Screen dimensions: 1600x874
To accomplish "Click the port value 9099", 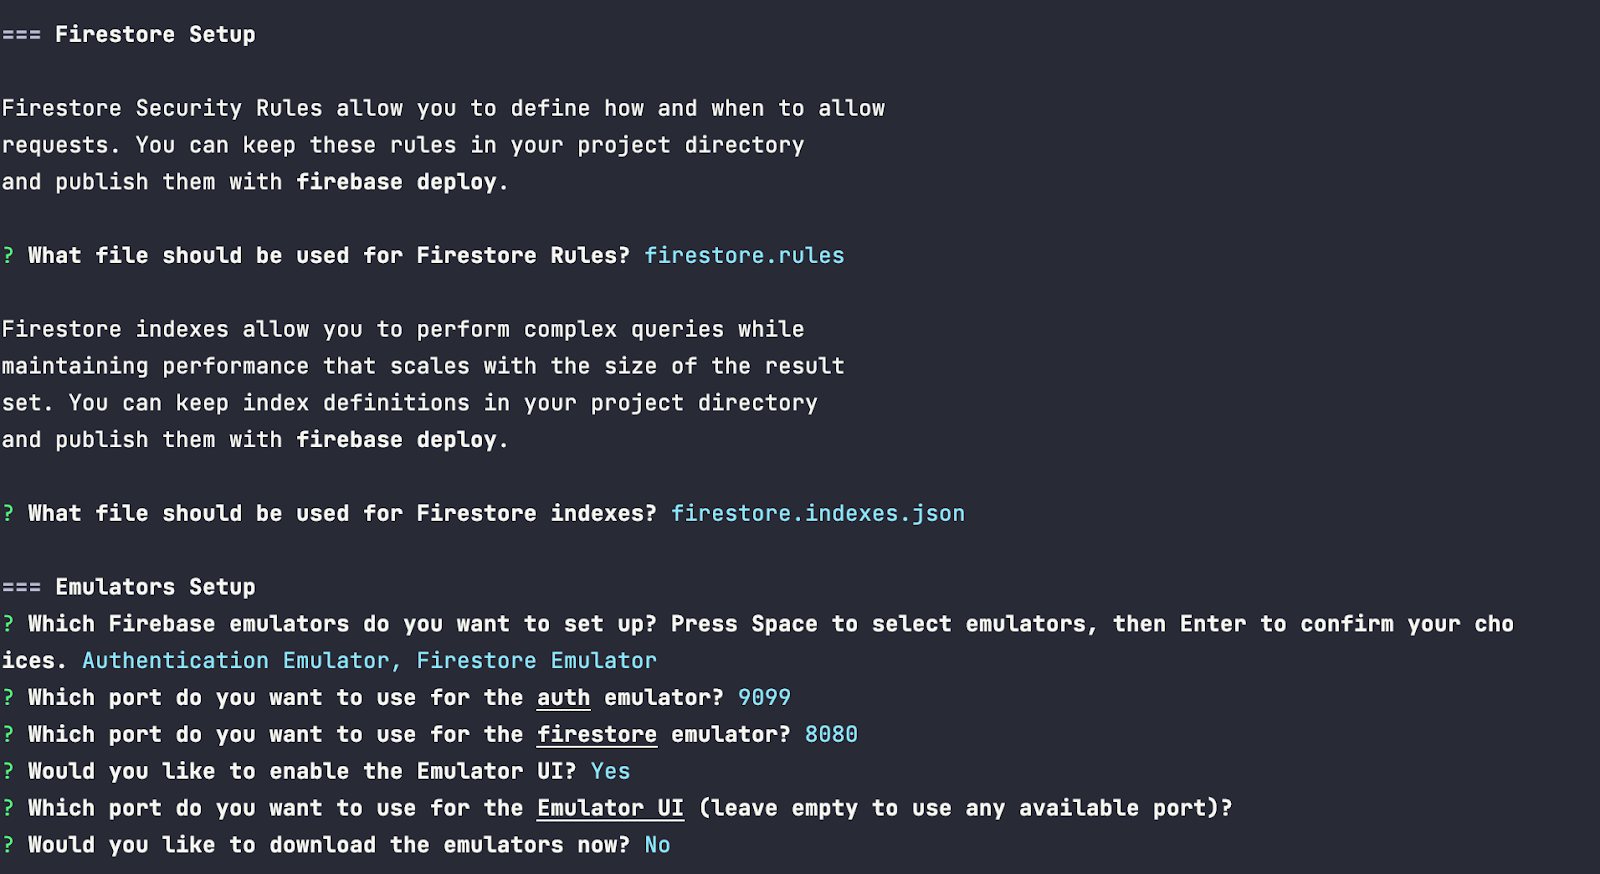I will [x=764, y=698].
